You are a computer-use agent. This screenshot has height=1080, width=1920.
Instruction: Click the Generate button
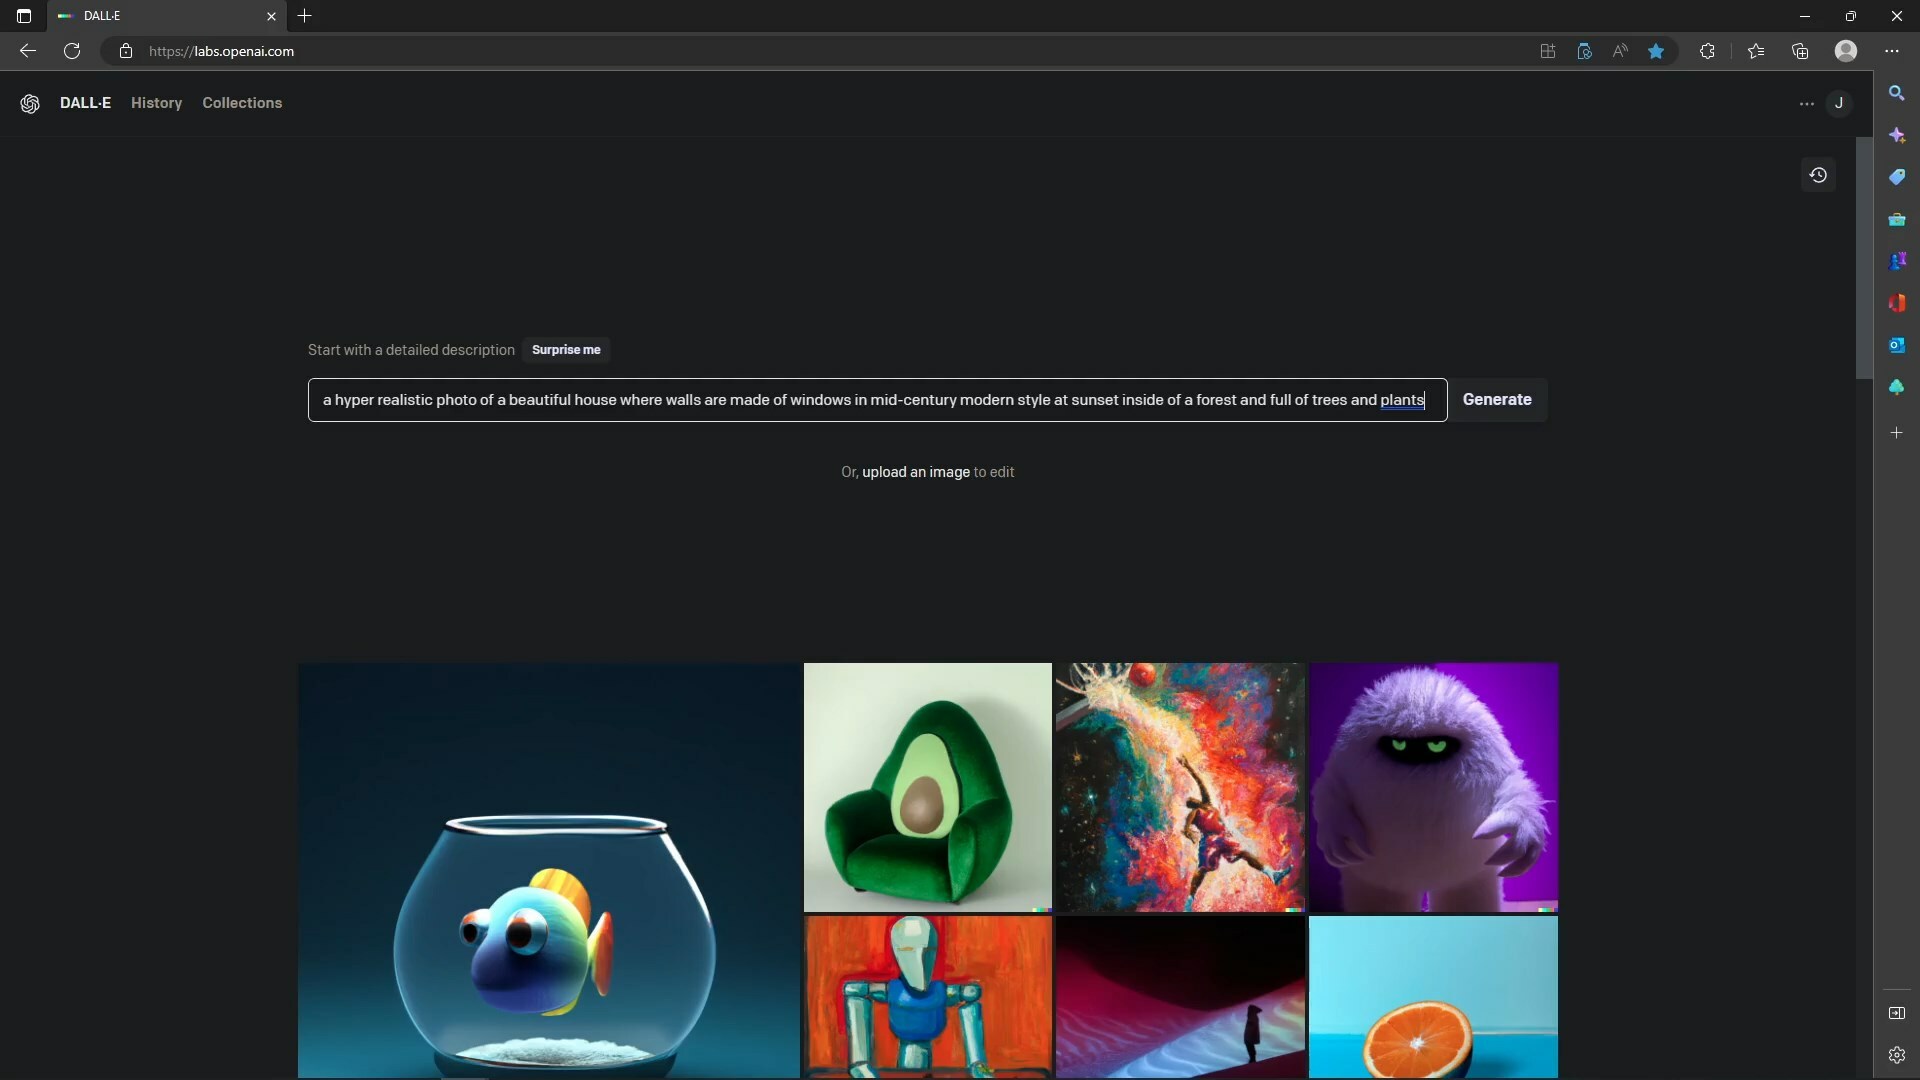pyautogui.click(x=1497, y=400)
